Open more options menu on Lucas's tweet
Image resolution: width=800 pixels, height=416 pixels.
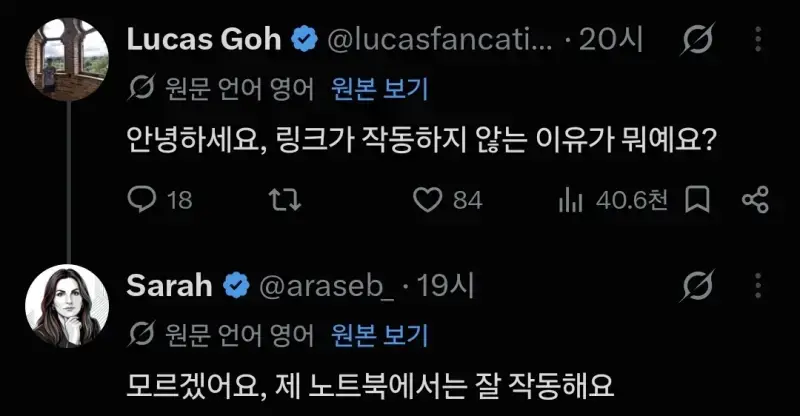tap(758, 39)
